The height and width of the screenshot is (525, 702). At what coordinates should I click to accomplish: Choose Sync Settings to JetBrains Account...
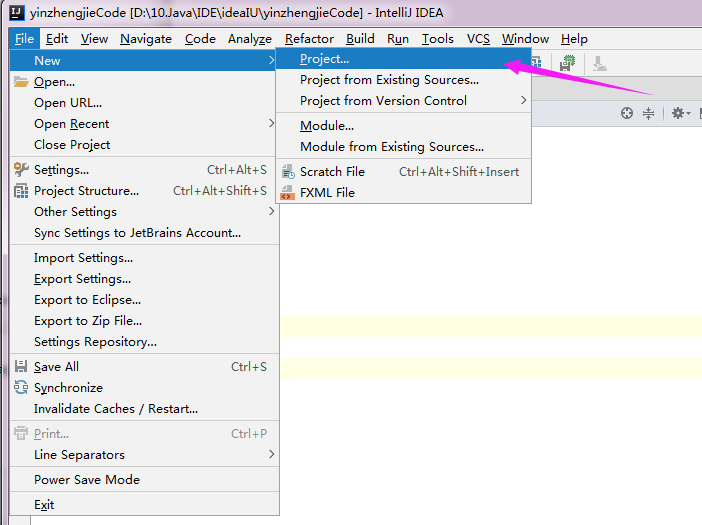[x=144, y=233]
